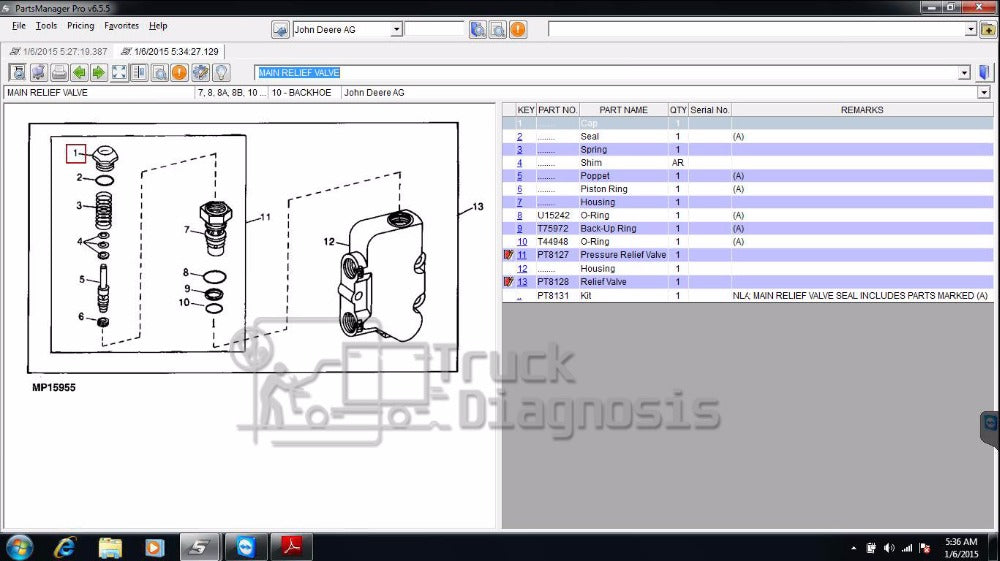Expand the top-right empty combo box
This screenshot has height=561, width=1000.
point(970,30)
